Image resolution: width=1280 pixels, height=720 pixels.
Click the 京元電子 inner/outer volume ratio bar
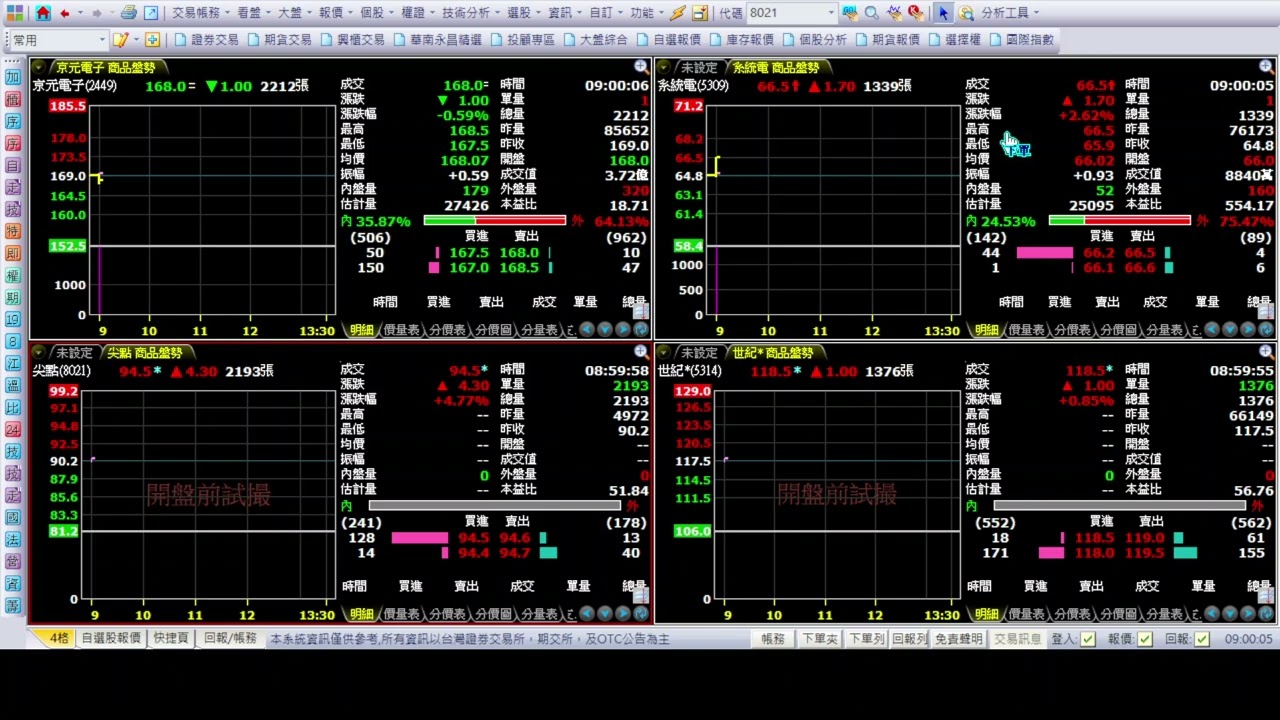(x=495, y=221)
